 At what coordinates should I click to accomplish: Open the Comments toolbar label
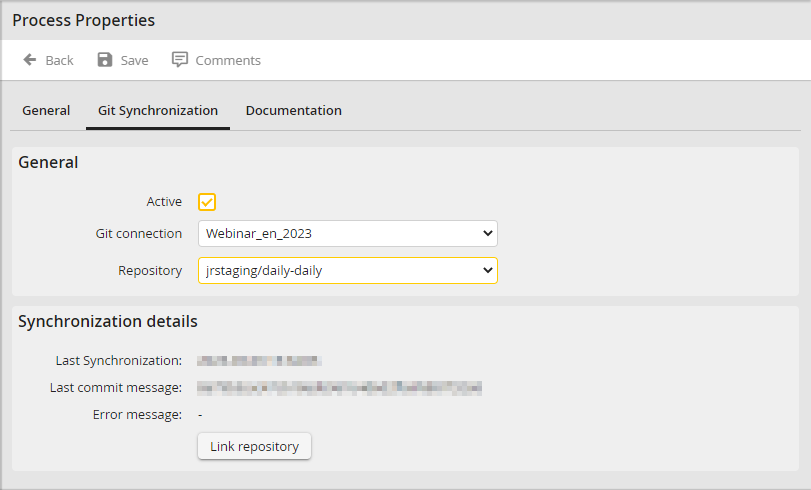[x=228, y=61]
